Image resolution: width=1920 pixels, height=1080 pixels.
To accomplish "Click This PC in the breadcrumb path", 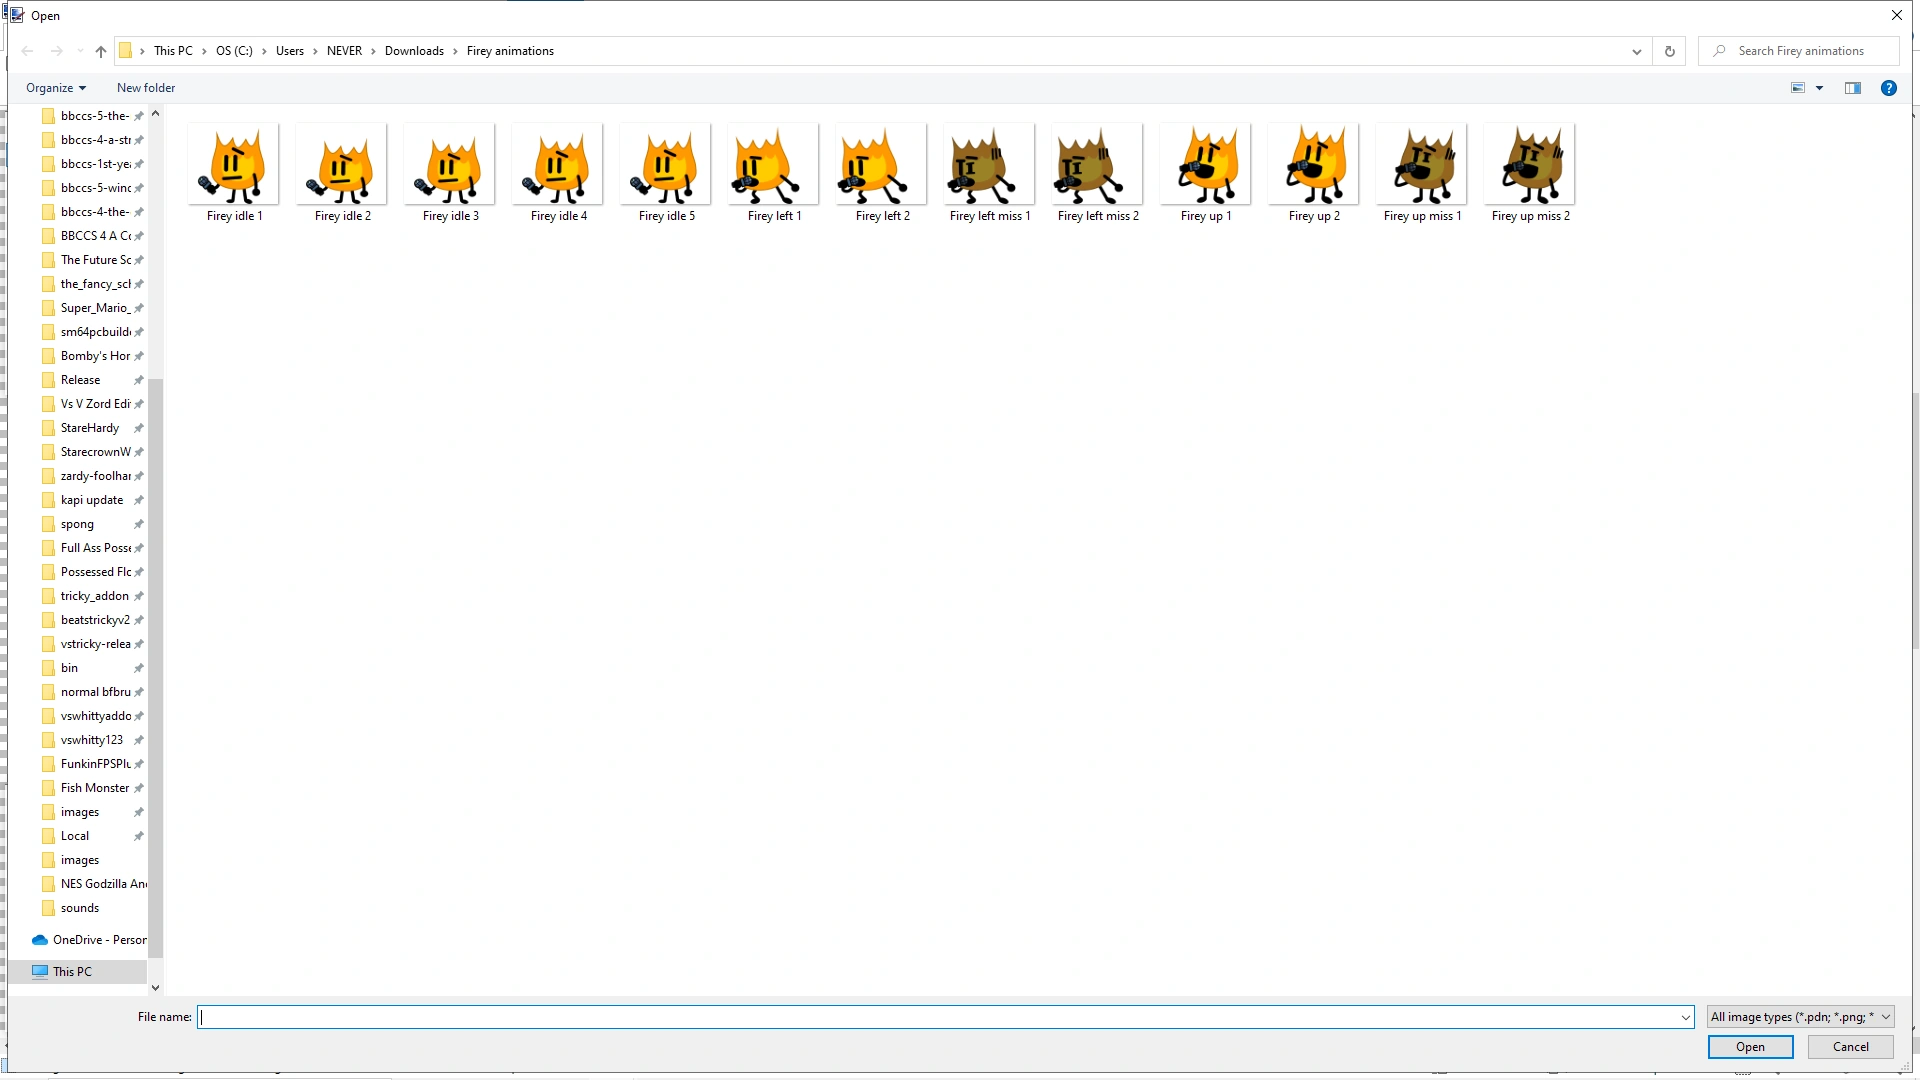I will (175, 50).
